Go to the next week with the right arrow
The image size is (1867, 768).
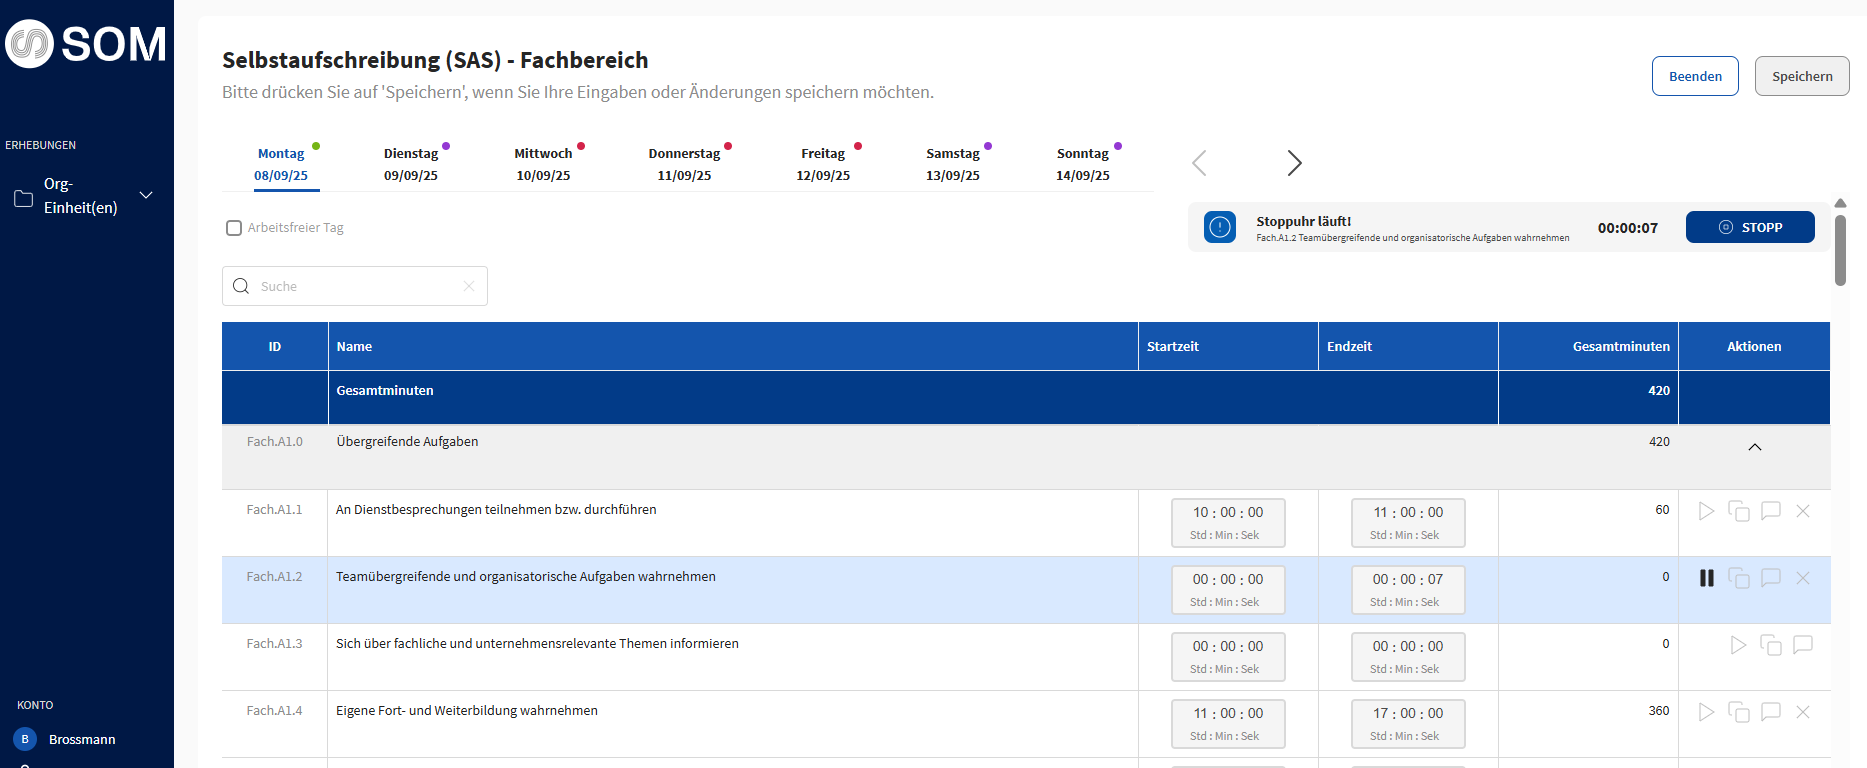click(x=1294, y=163)
